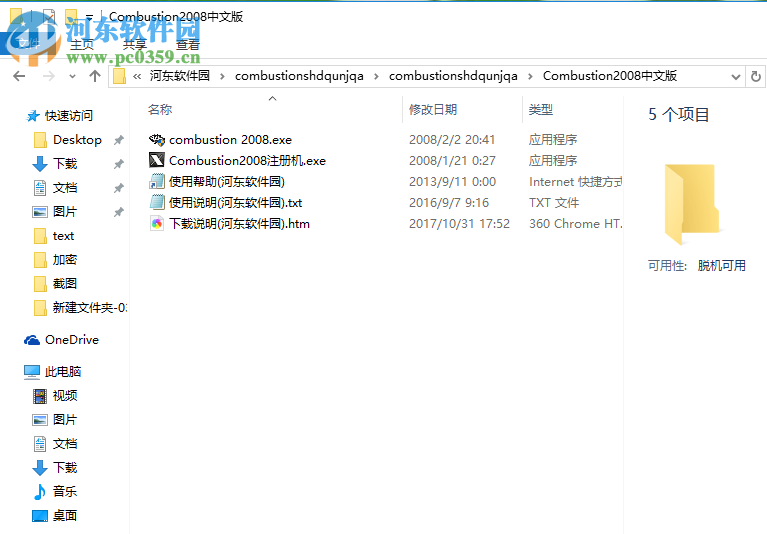Click 河东软件园 in address path

[180, 76]
